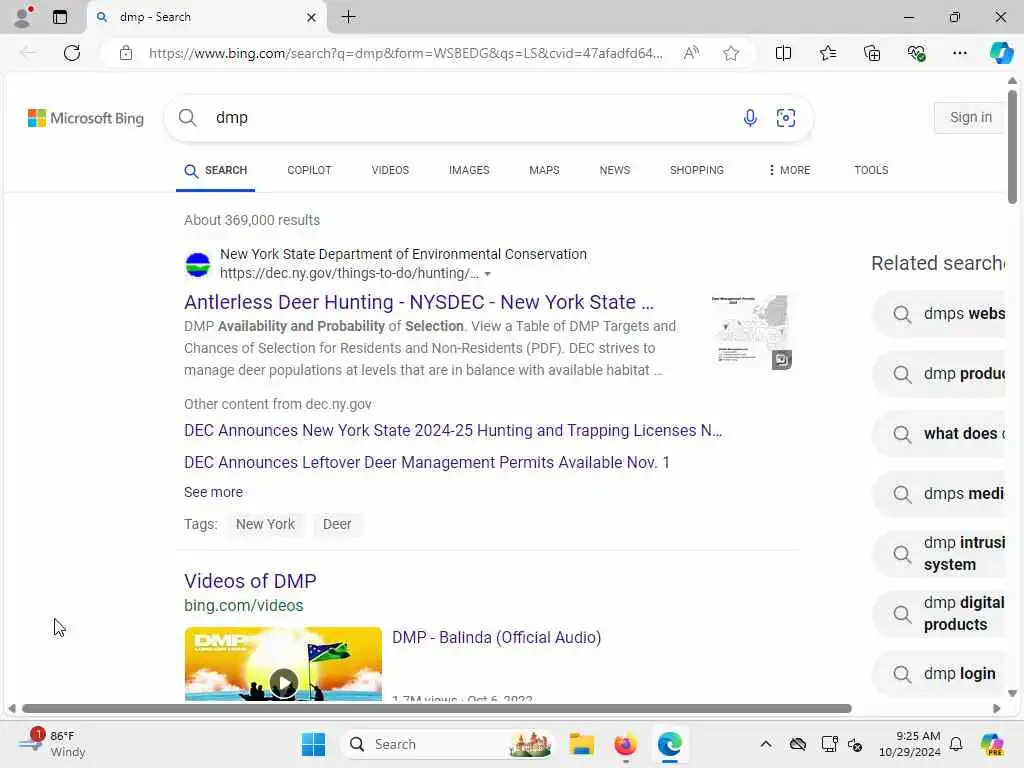Switch to the SHOPPING tab
1024x768 pixels.
pyautogui.click(x=696, y=170)
